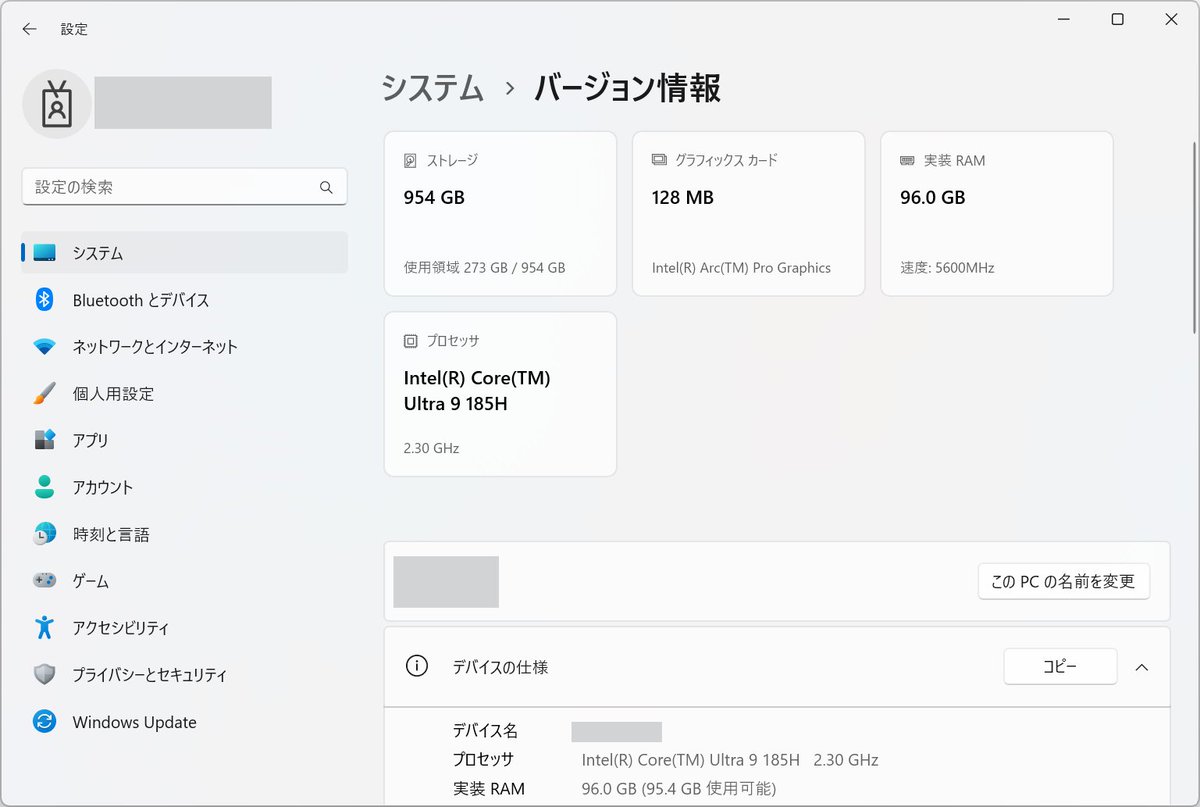Screen dimensions: 1200x807
Task: Click the Windows Update sync icon
Action: 45,722
